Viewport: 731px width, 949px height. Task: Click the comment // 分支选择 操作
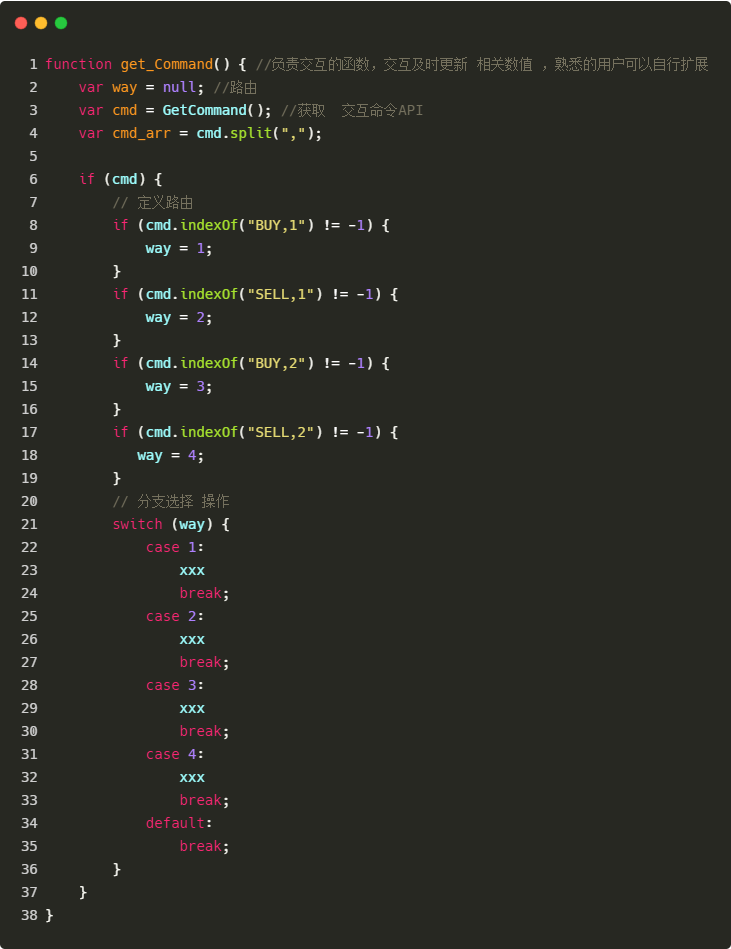click(x=171, y=501)
